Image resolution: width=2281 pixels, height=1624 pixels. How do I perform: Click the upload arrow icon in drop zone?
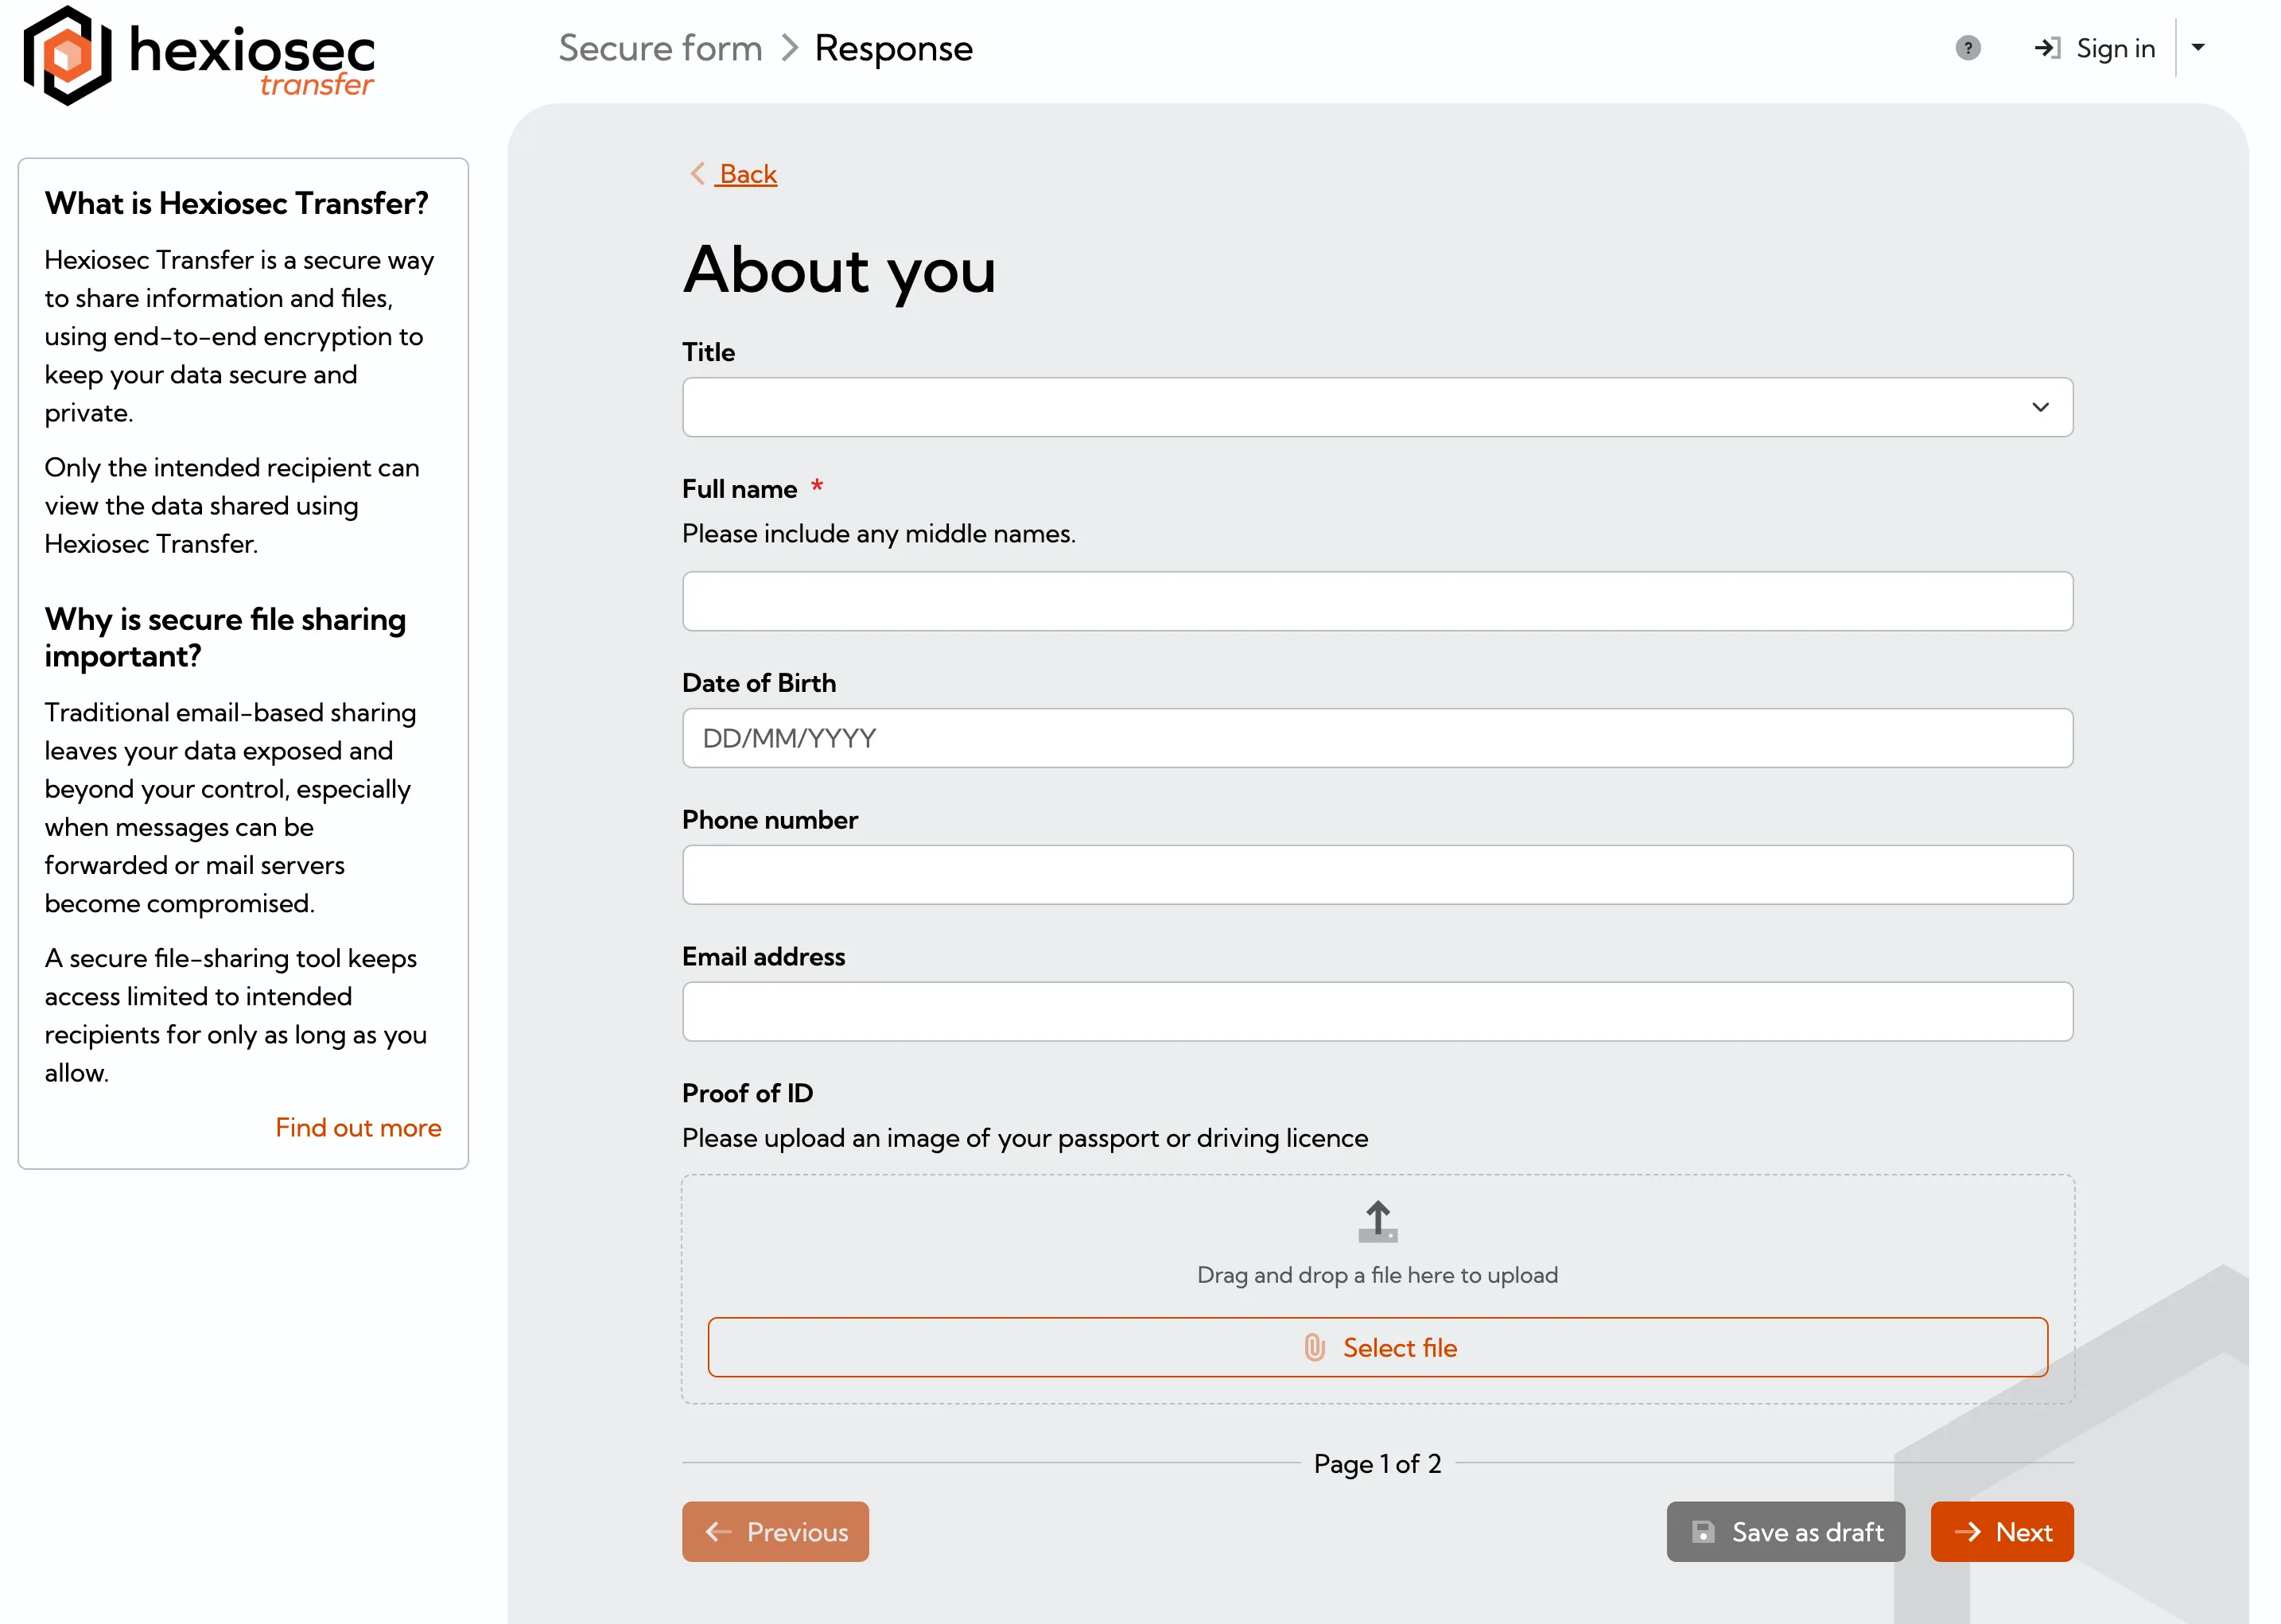(x=1377, y=1221)
